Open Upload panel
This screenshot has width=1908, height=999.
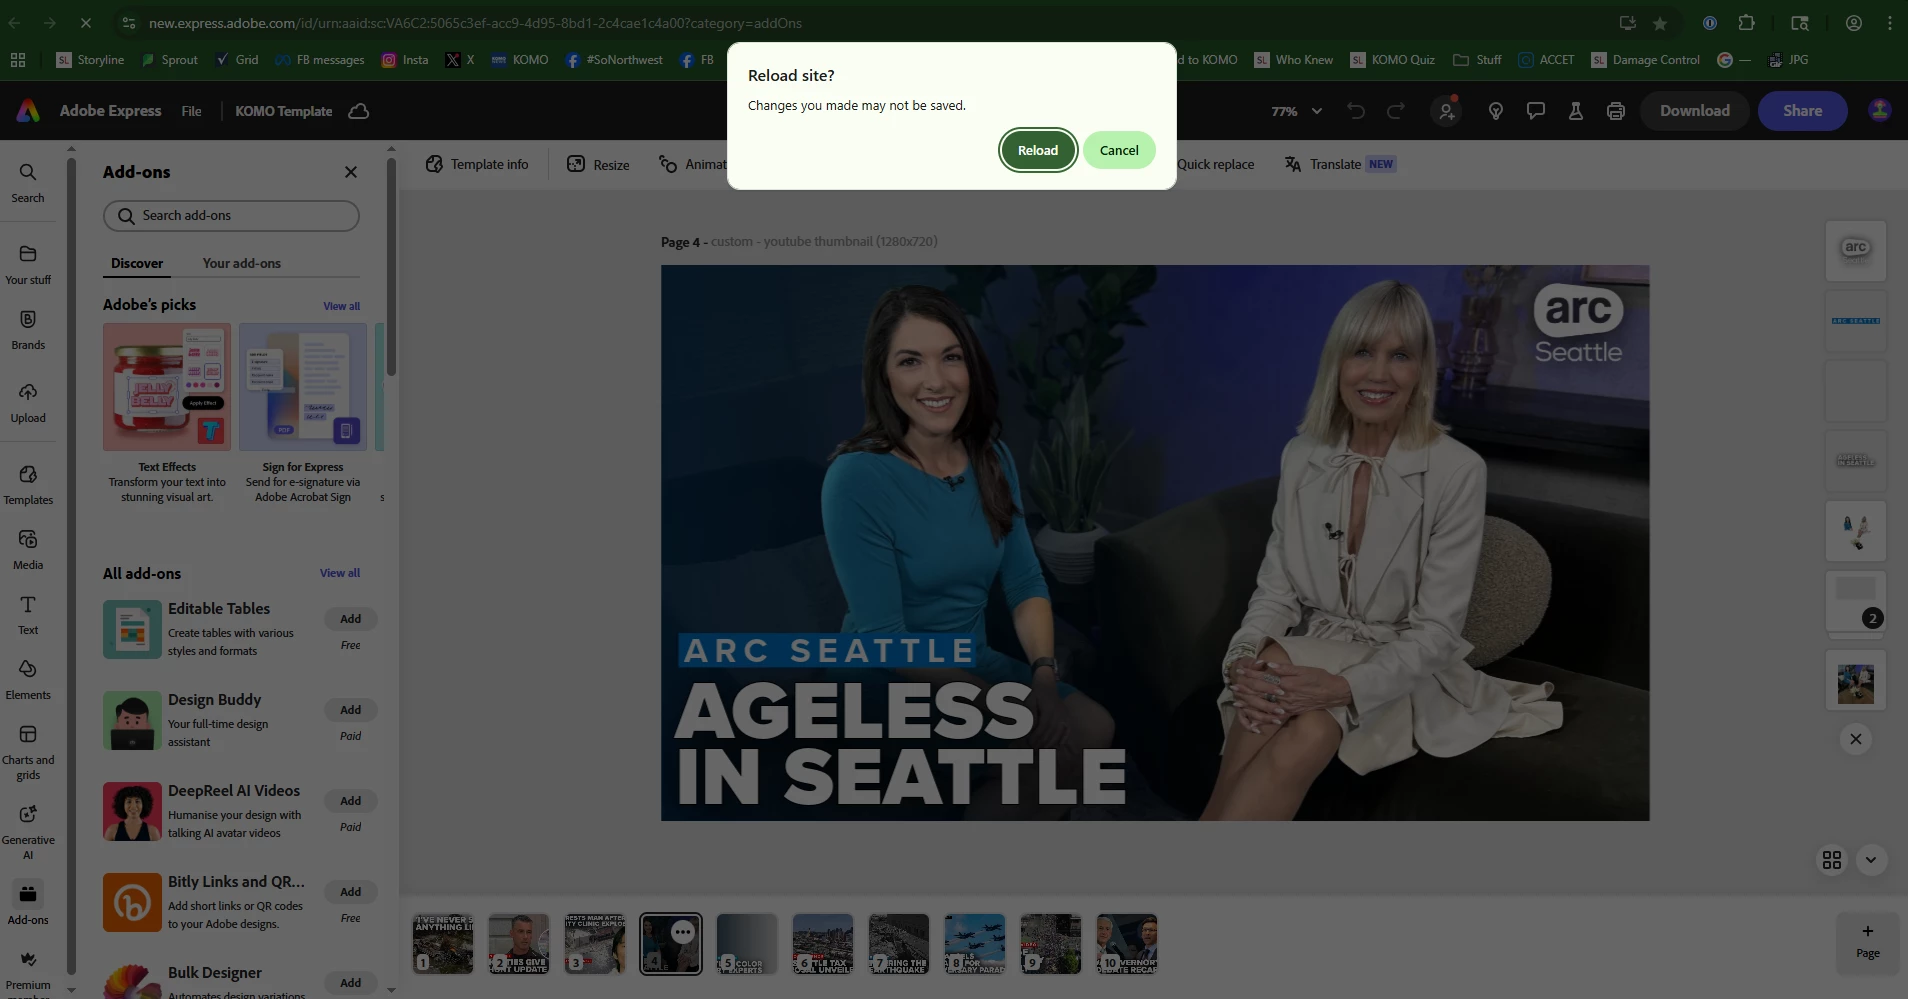point(28,403)
